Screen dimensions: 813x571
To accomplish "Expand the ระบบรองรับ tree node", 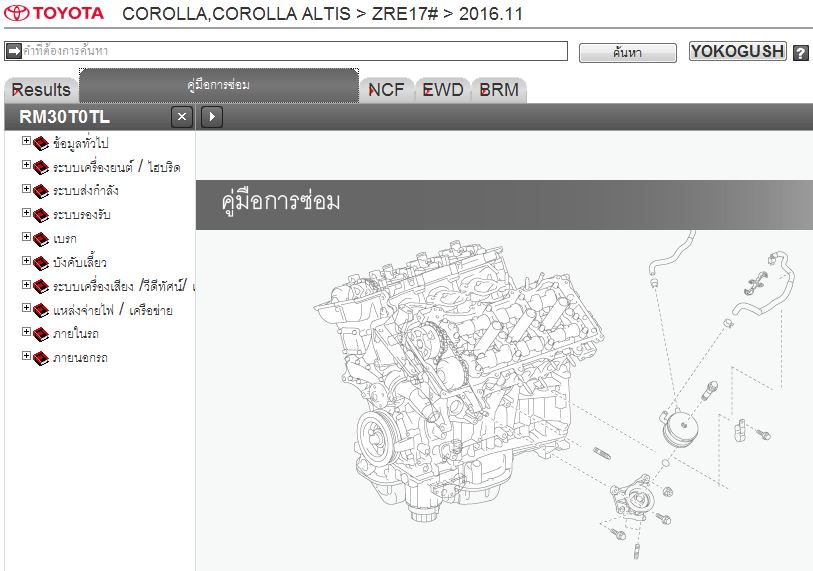I will click(x=26, y=212).
